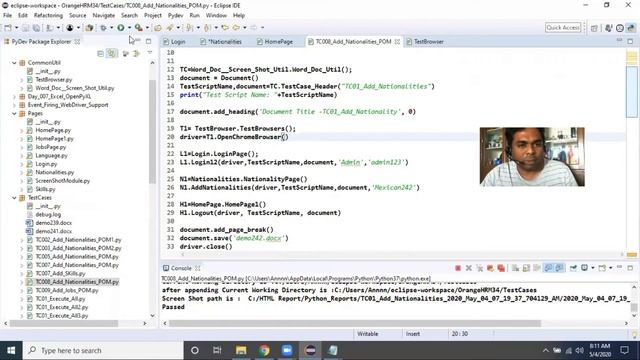Click Remove All Terminated Launches icon
The height and width of the screenshot is (360, 640).
tap(480, 268)
